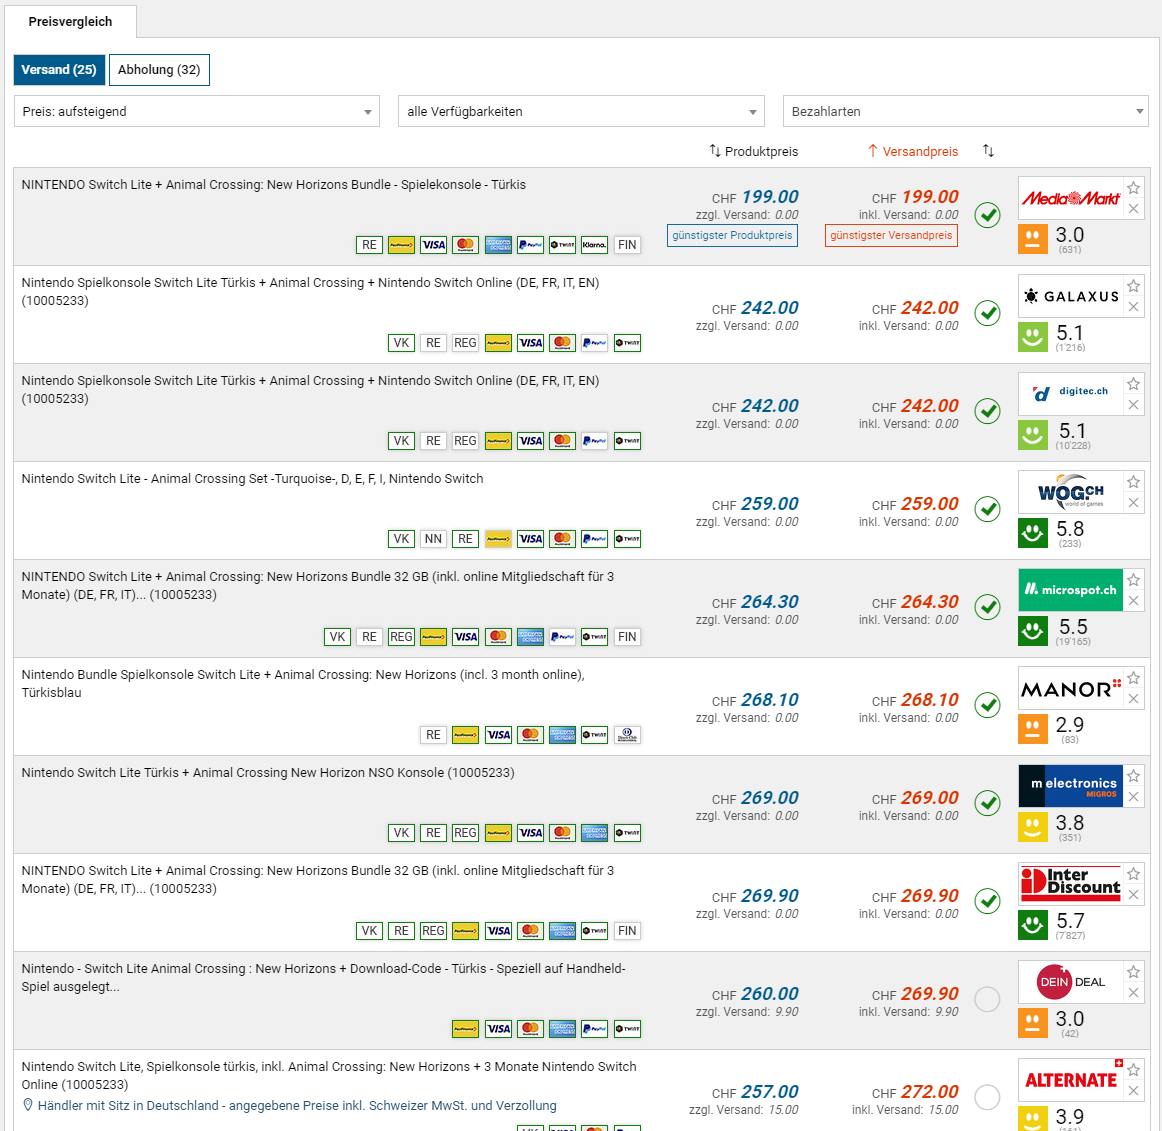Viewport: 1162px width, 1131px height.
Task: Click the sort arrows beside Versandpreis
Action: pos(988,150)
